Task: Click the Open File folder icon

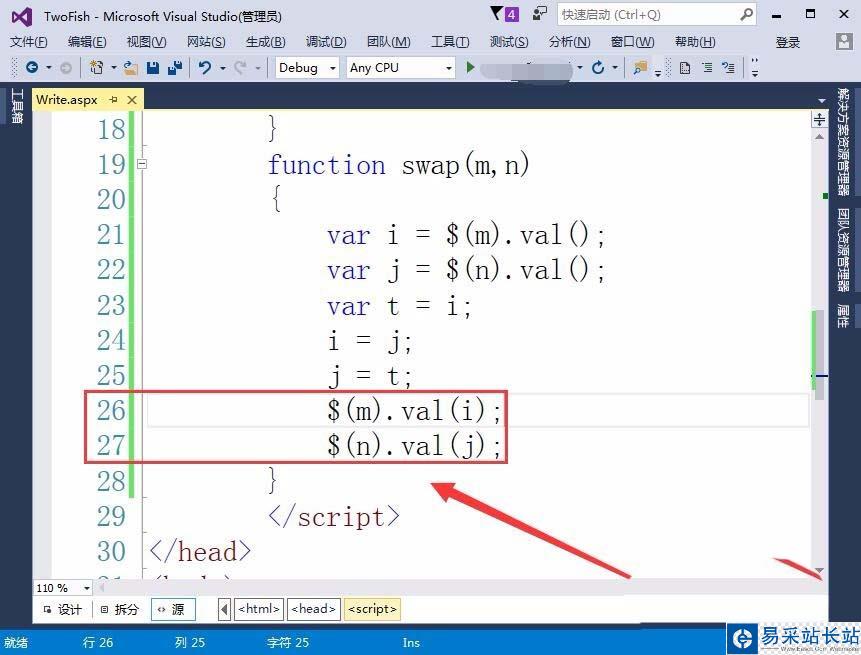Action: 130,68
